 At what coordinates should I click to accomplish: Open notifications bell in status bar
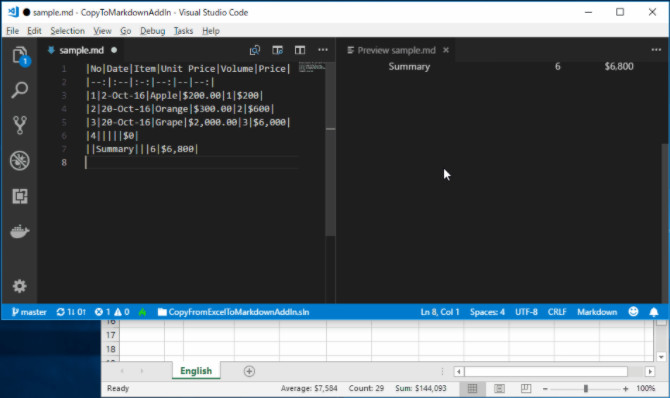(x=654, y=312)
